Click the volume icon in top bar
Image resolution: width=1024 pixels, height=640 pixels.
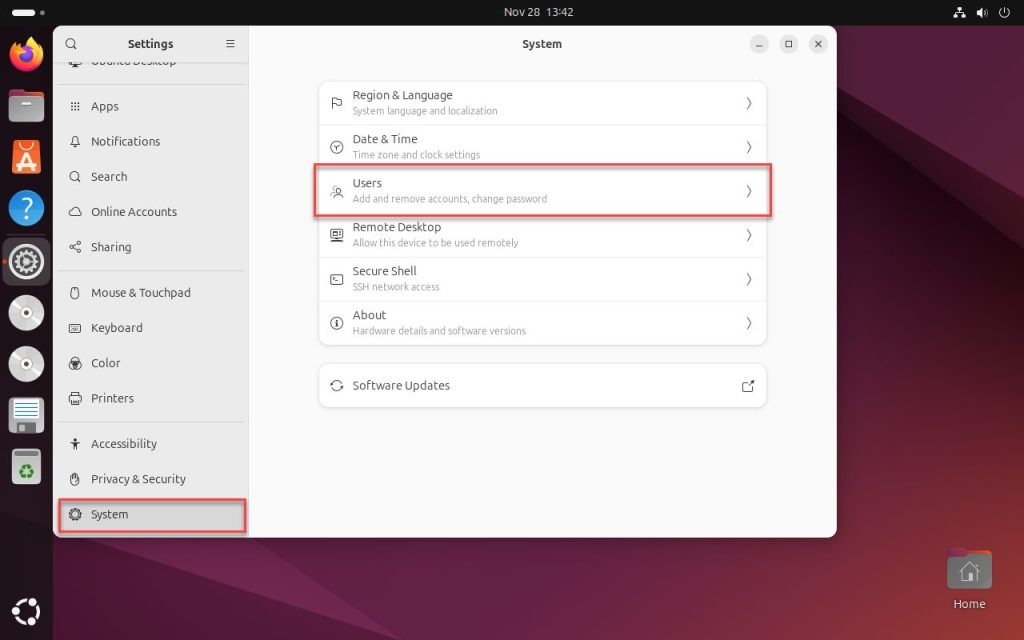pos(982,12)
